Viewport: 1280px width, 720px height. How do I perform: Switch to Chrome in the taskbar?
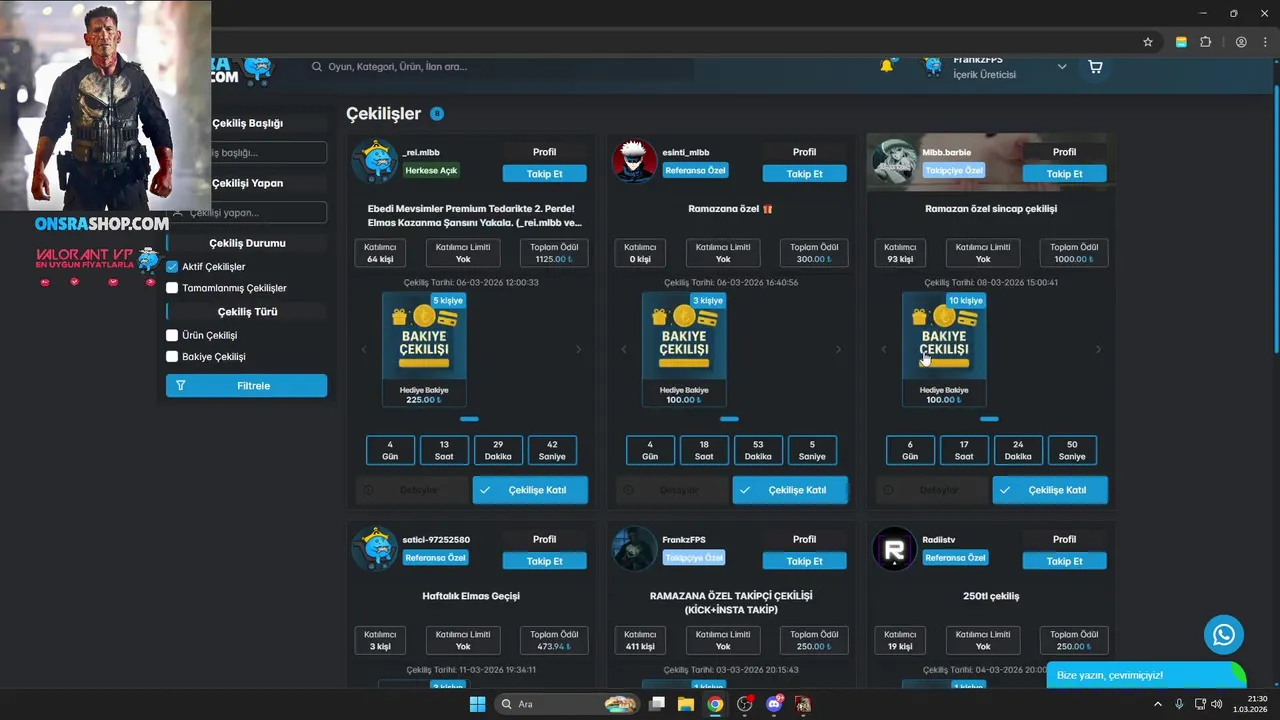[715, 704]
